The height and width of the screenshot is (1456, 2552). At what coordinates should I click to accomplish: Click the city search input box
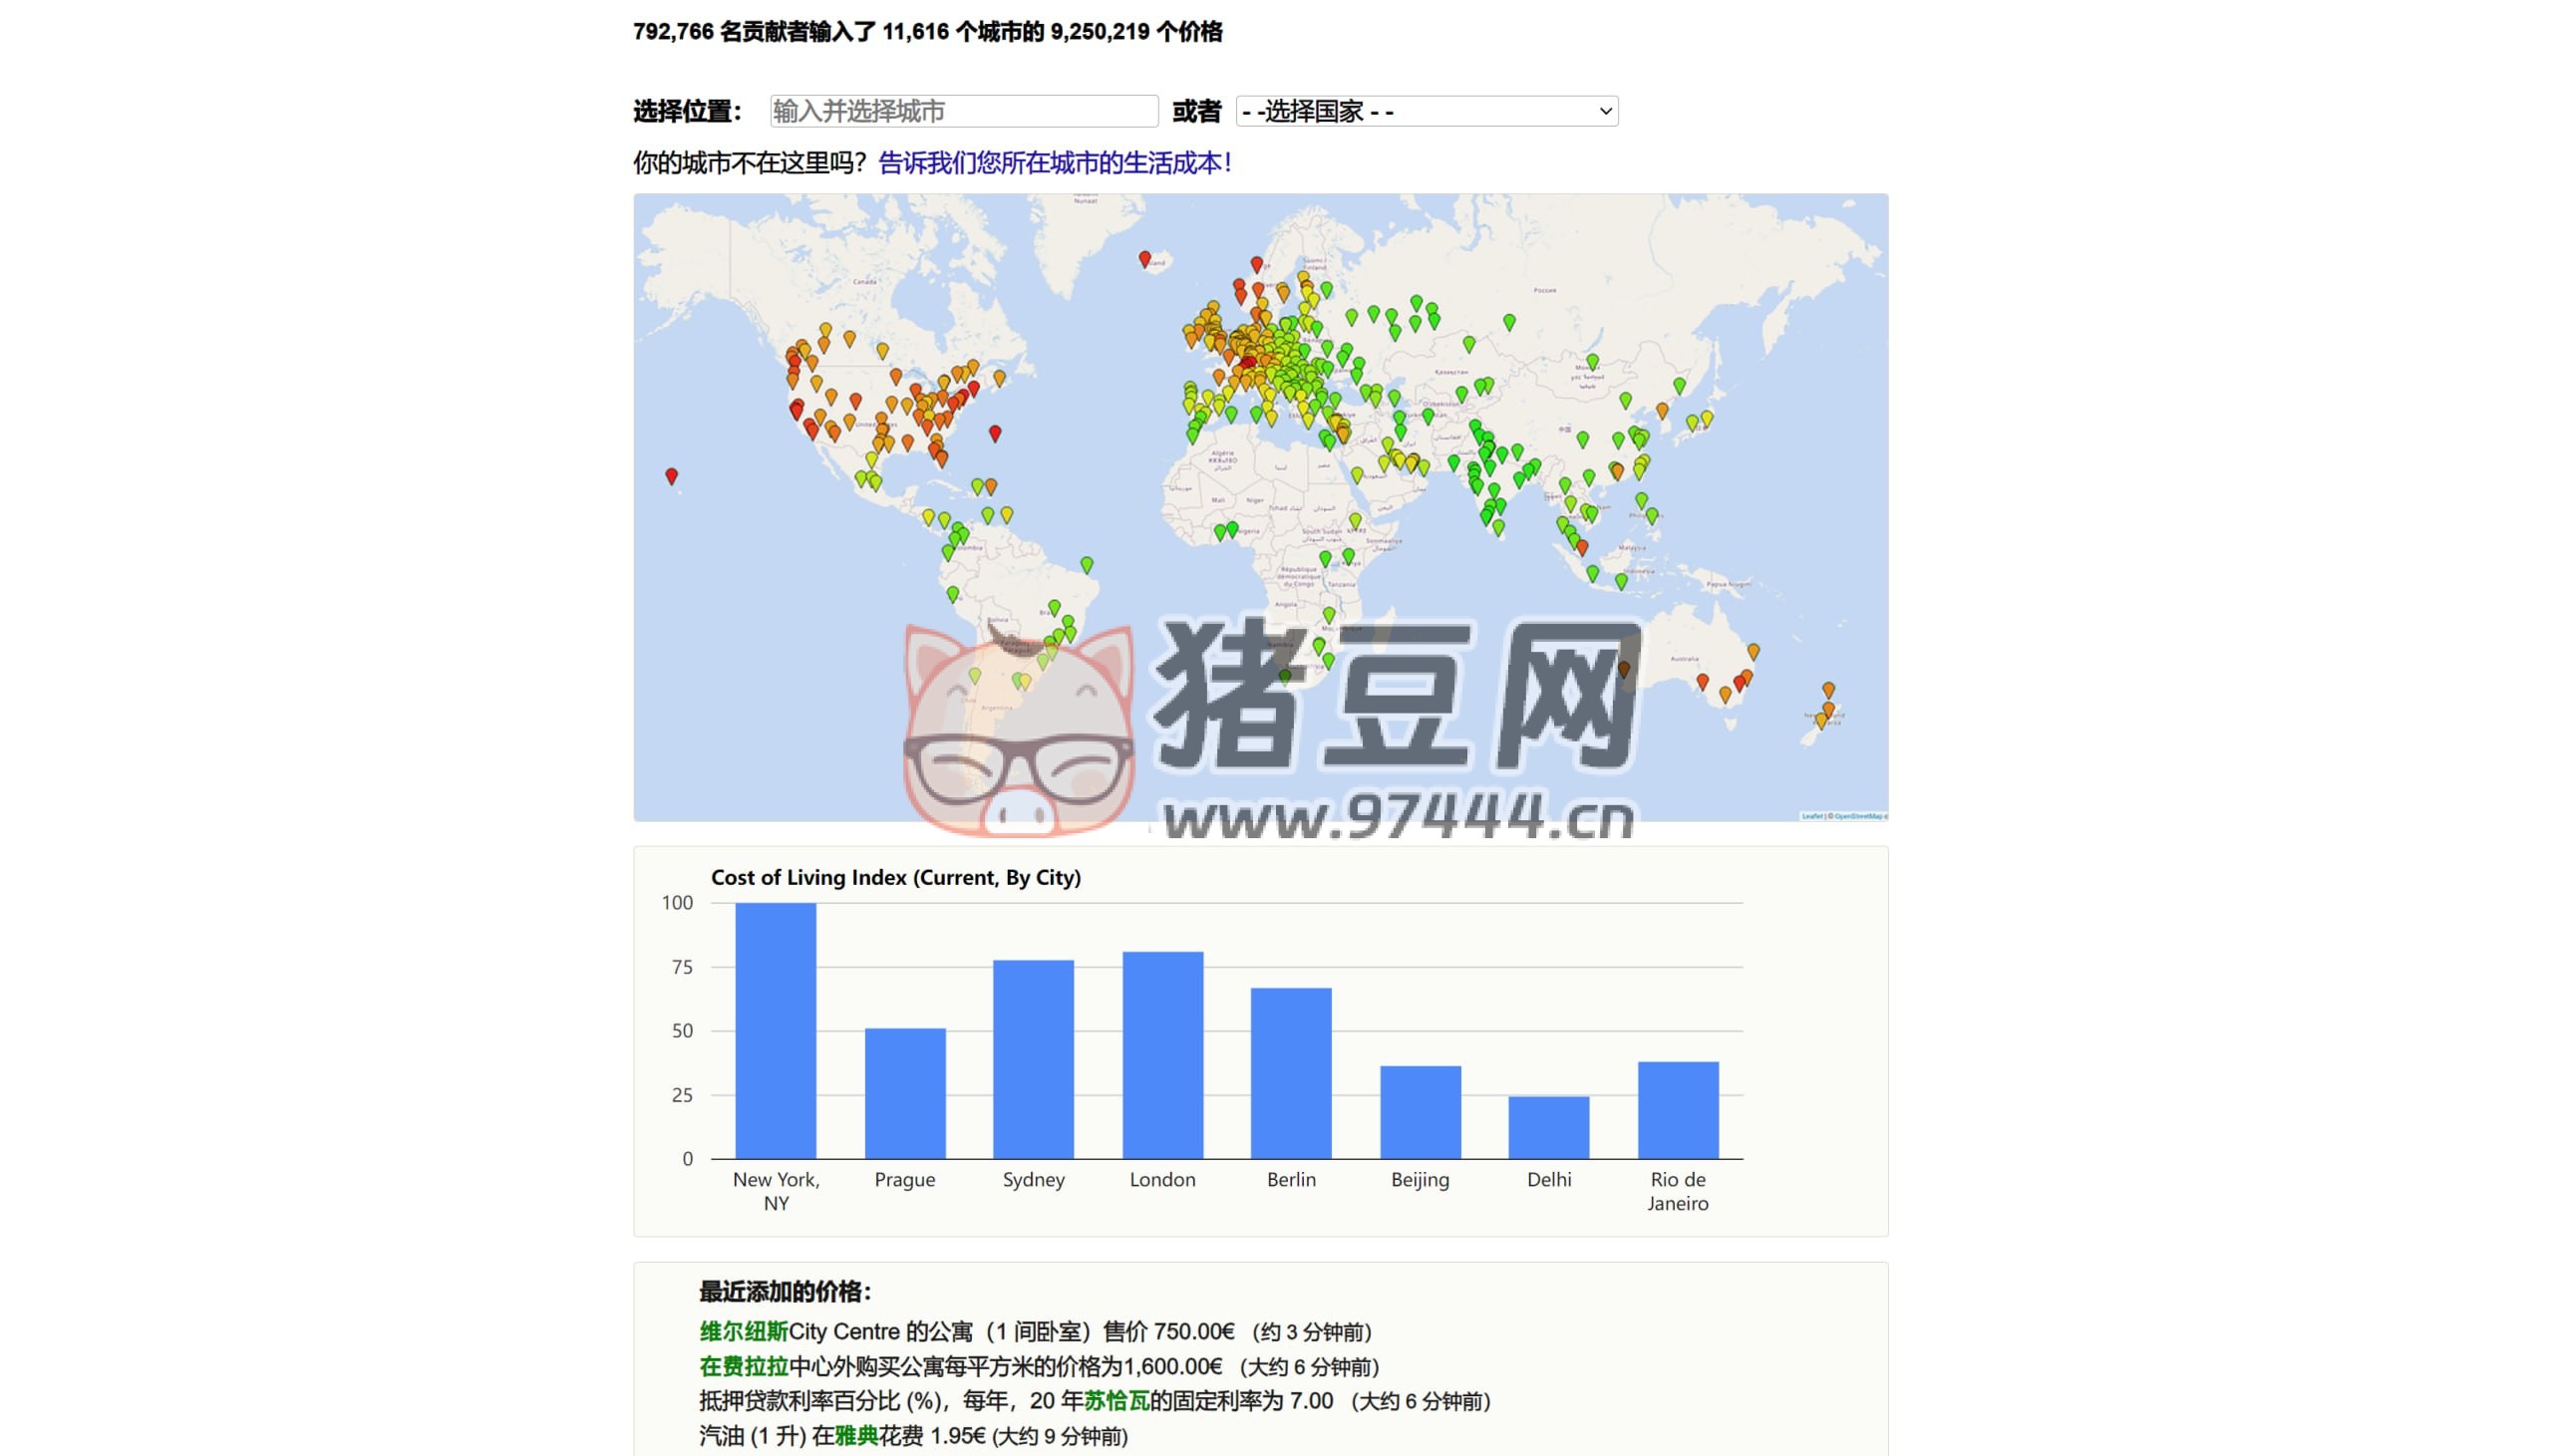point(965,110)
